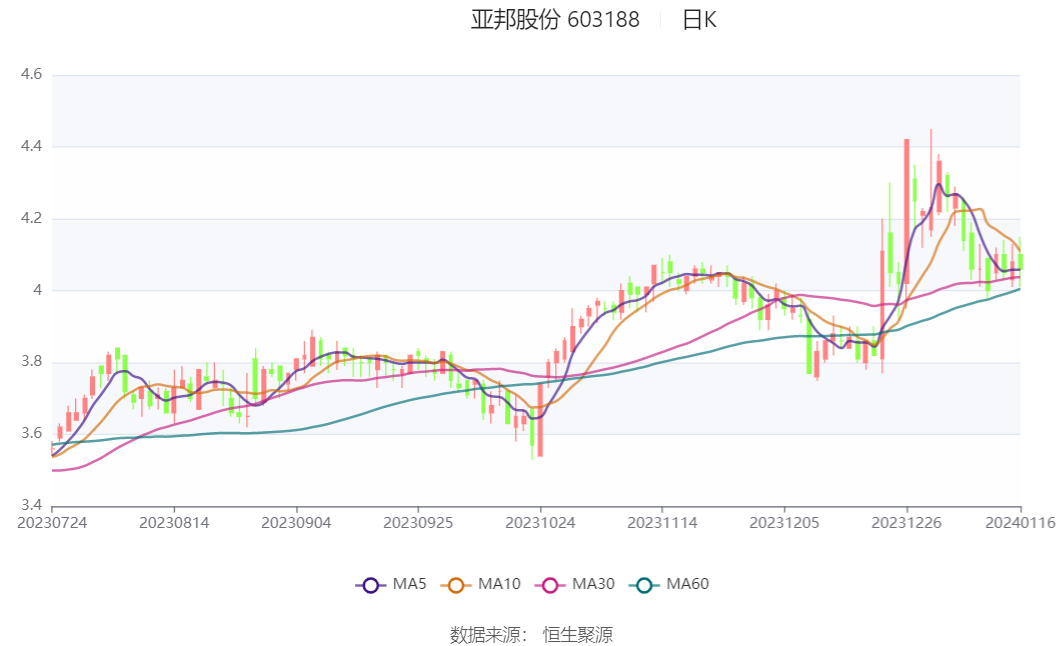Viewport: 1062px width, 646px height.
Task: Select the 20230724 date axis label
Action: click(x=52, y=523)
